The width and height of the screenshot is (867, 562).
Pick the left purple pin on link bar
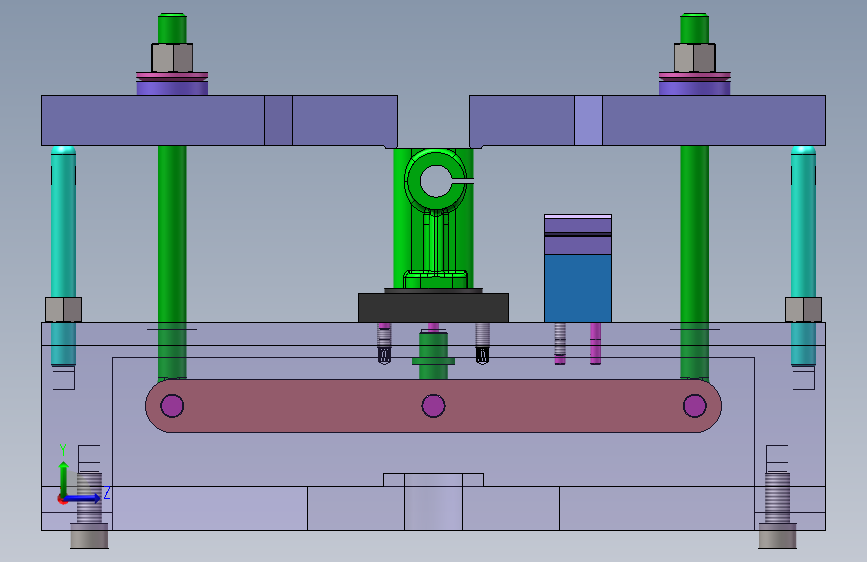(x=172, y=405)
